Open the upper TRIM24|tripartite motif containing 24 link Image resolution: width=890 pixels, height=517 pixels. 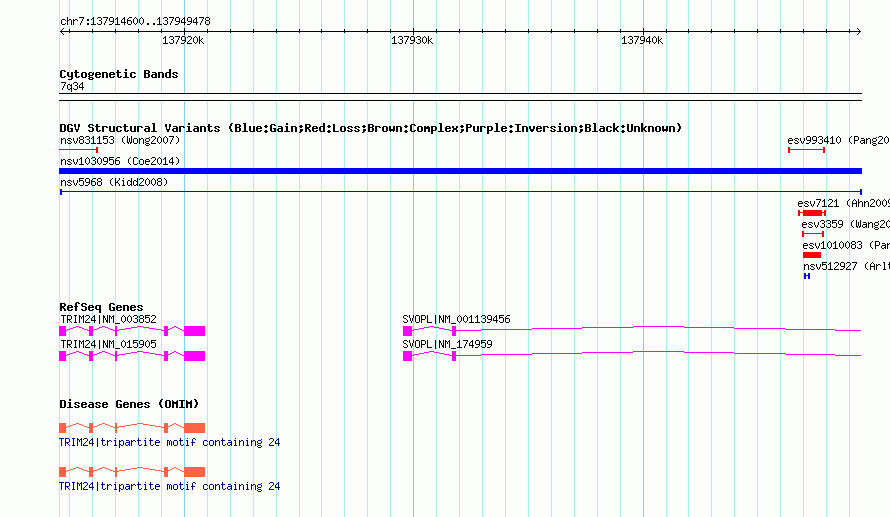coord(170,442)
